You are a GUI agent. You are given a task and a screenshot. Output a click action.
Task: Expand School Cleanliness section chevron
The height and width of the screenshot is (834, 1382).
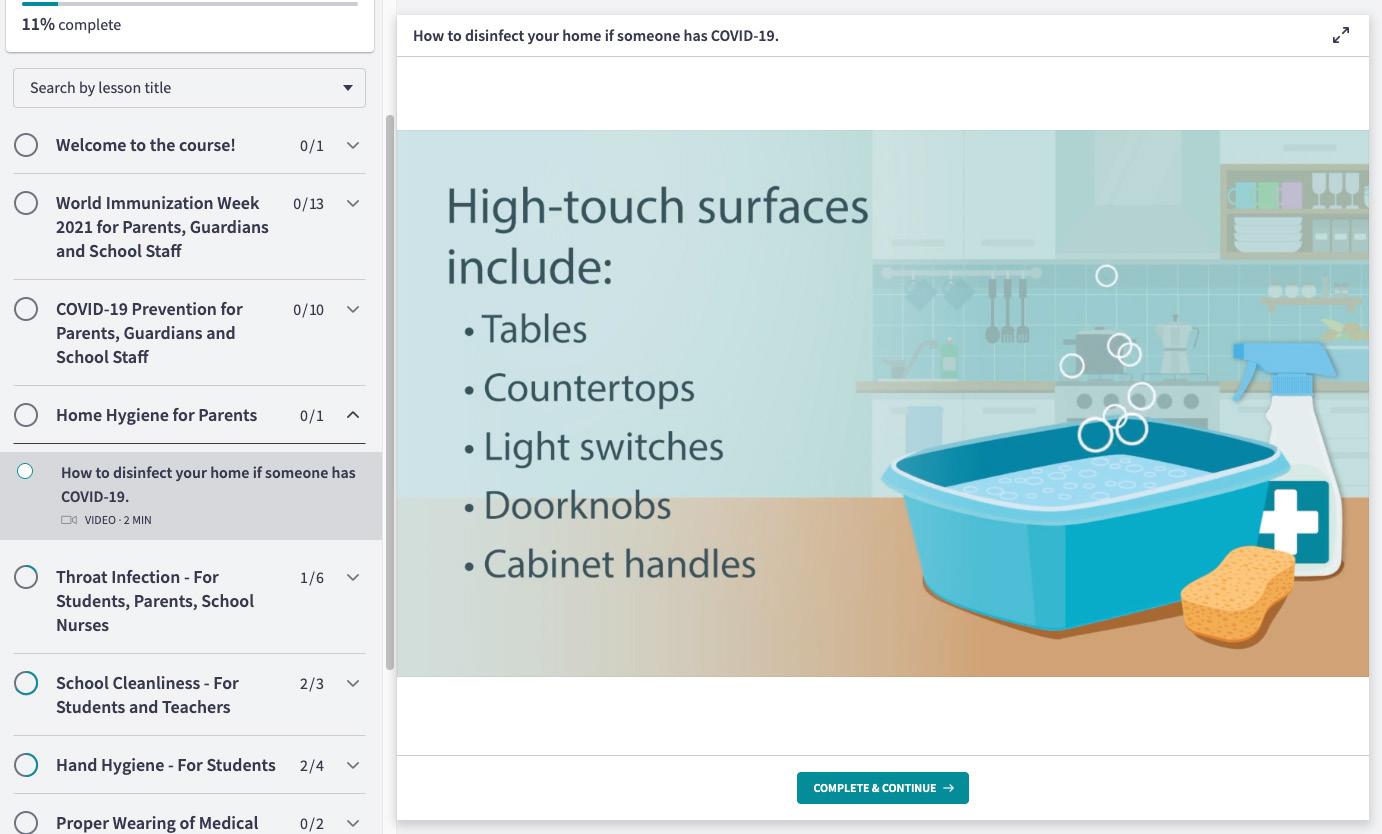[353, 683]
